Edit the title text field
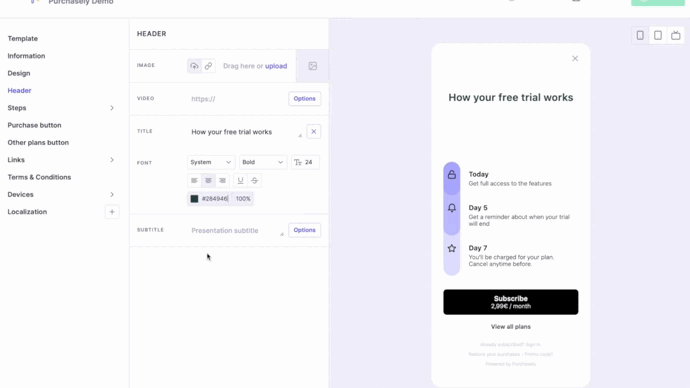The height and width of the screenshot is (388, 690). tap(245, 132)
